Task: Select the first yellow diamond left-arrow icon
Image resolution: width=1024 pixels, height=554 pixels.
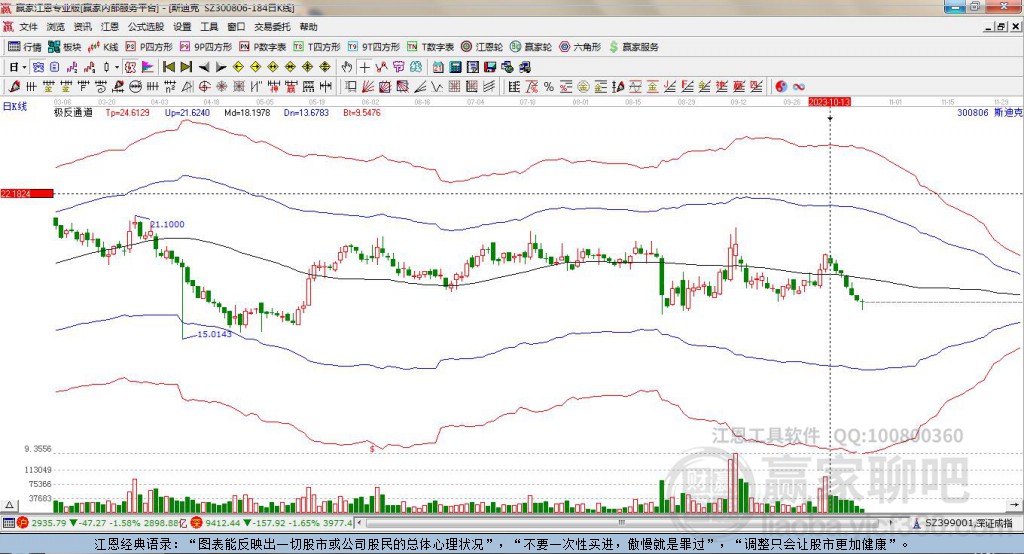Action: pyautogui.click(x=238, y=67)
